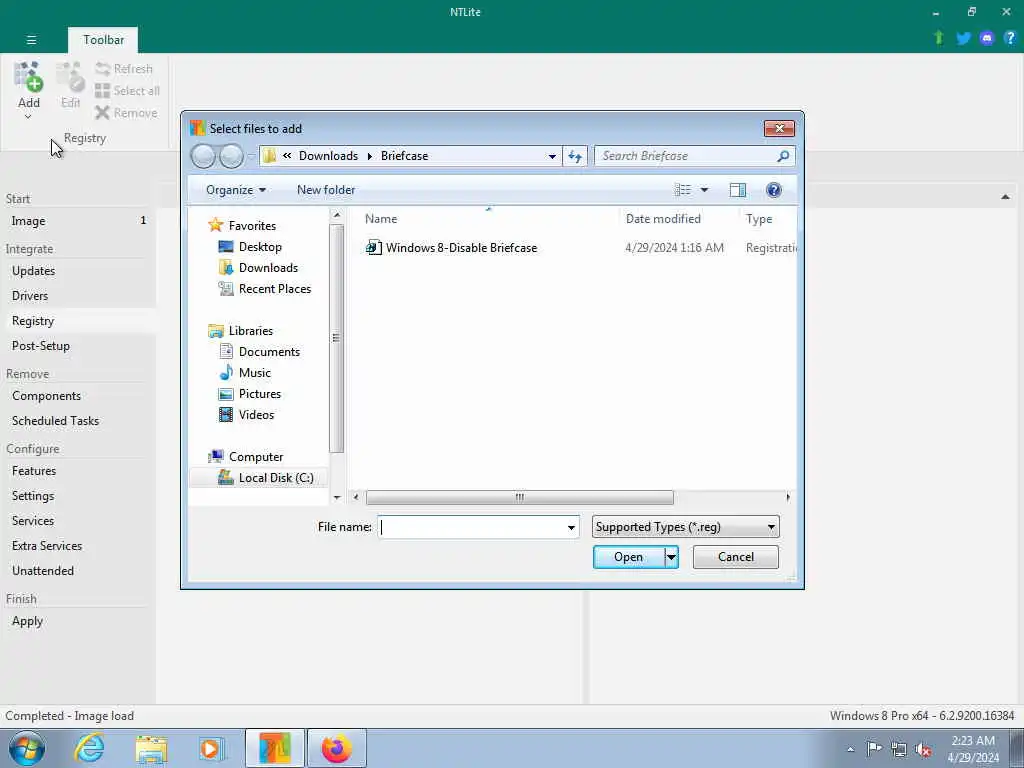Open the Organize menu
Image resolution: width=1024 pixels, height=768 pixels.
(236, 189)
